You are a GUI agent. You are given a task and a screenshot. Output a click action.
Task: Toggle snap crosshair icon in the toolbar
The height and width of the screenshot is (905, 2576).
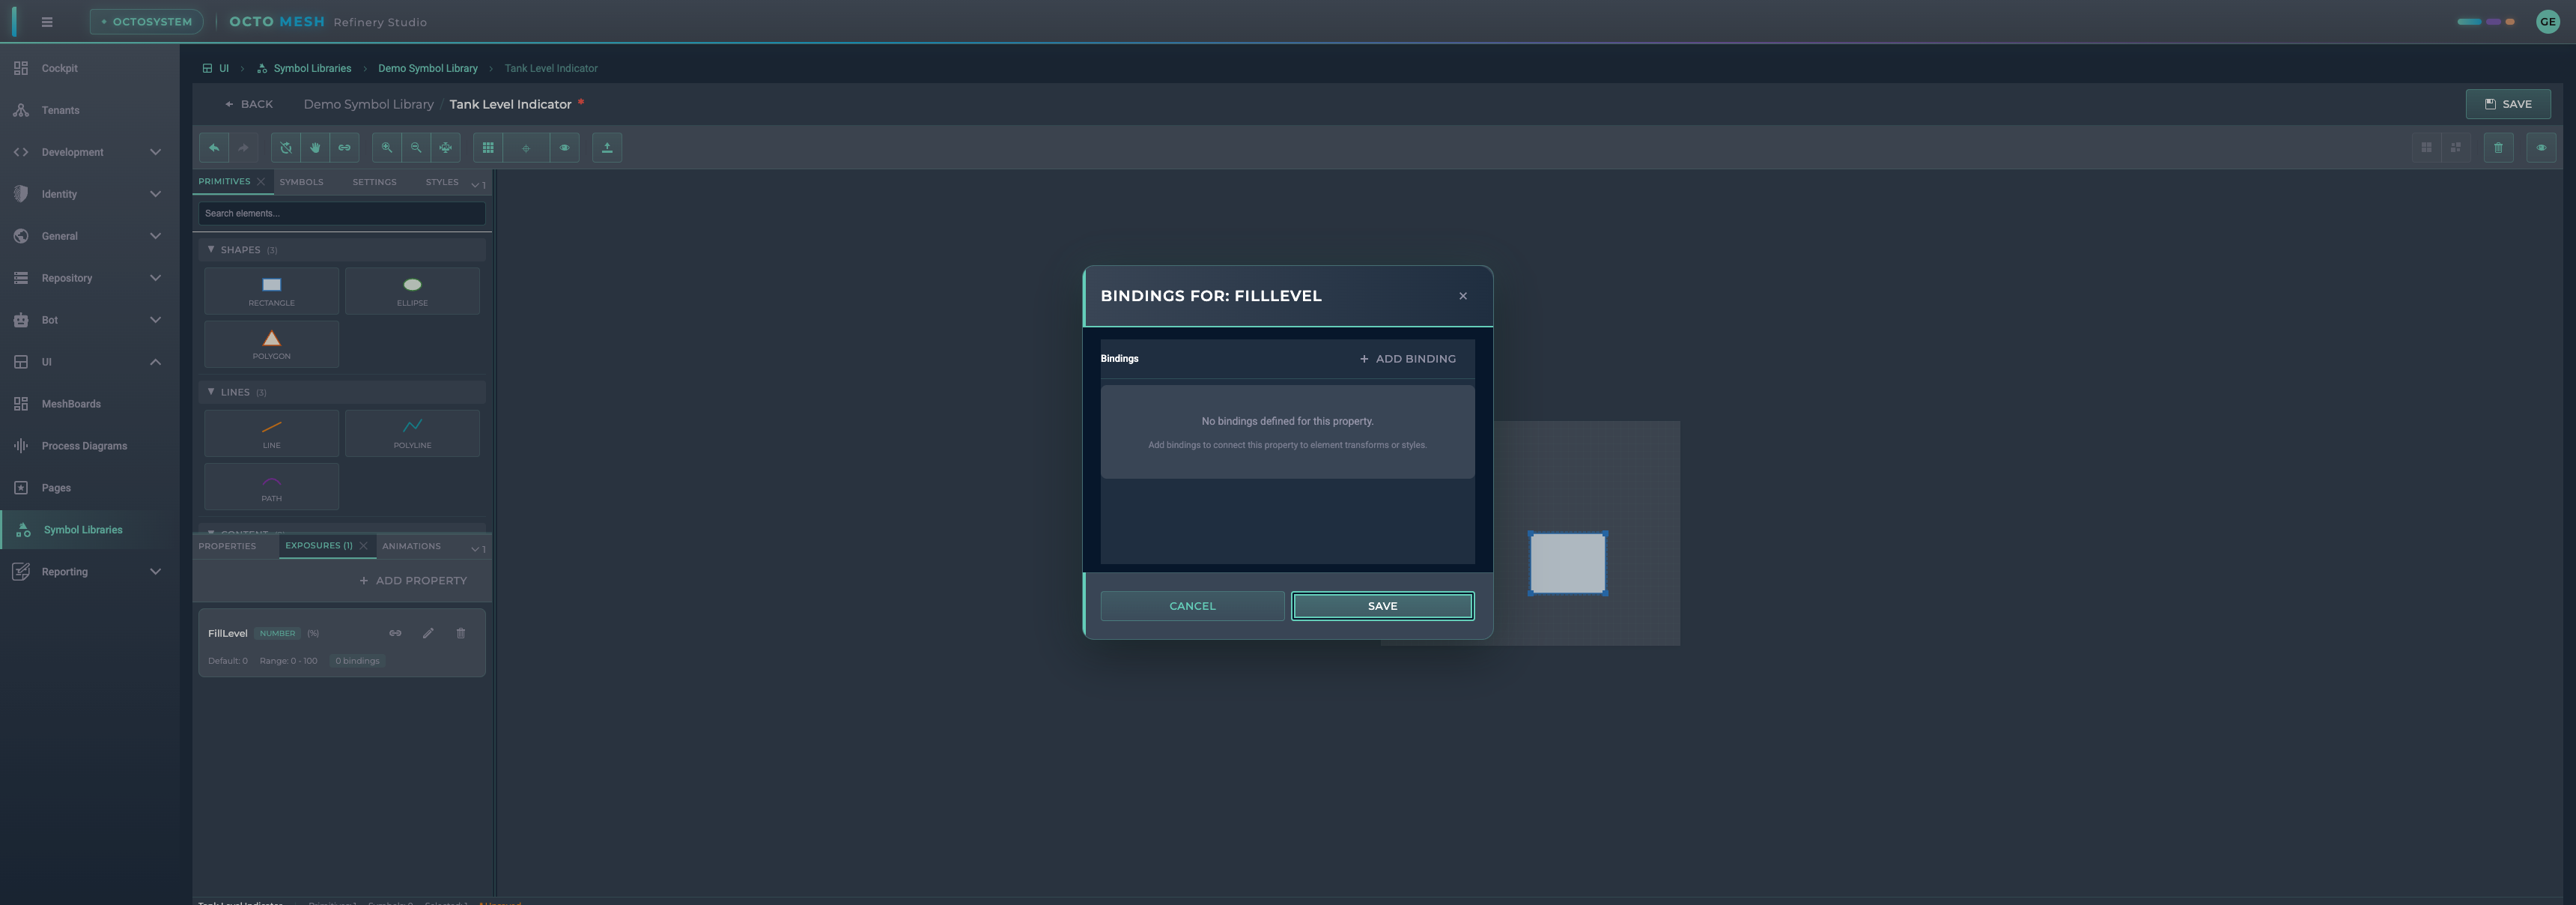point(526,147)
